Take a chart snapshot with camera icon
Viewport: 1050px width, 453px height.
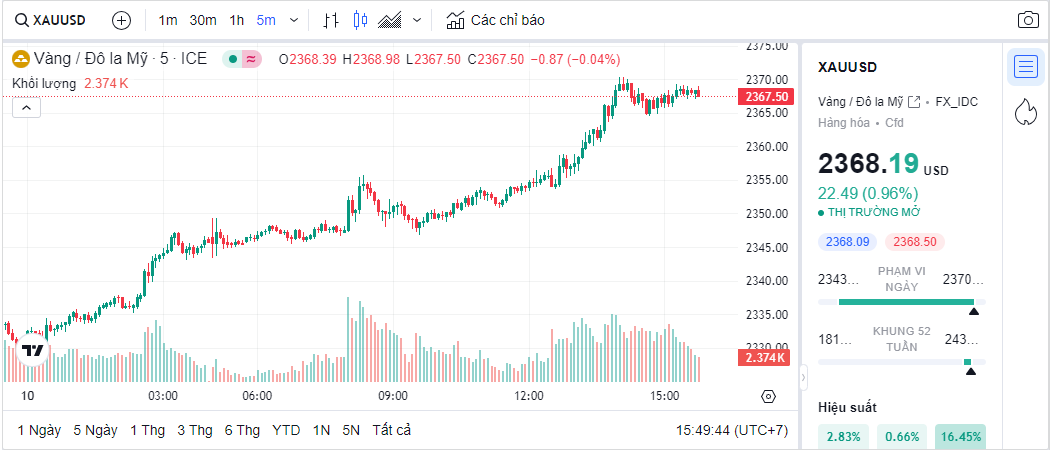point(1028,20)
